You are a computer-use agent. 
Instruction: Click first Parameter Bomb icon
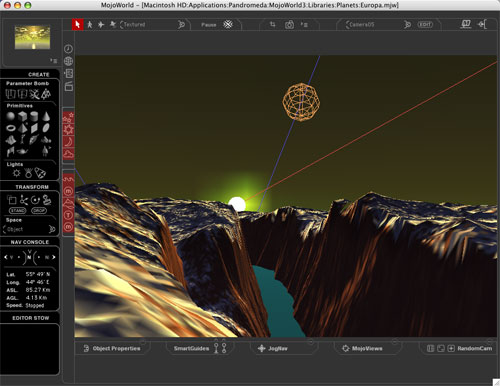[x=10, y=94]
